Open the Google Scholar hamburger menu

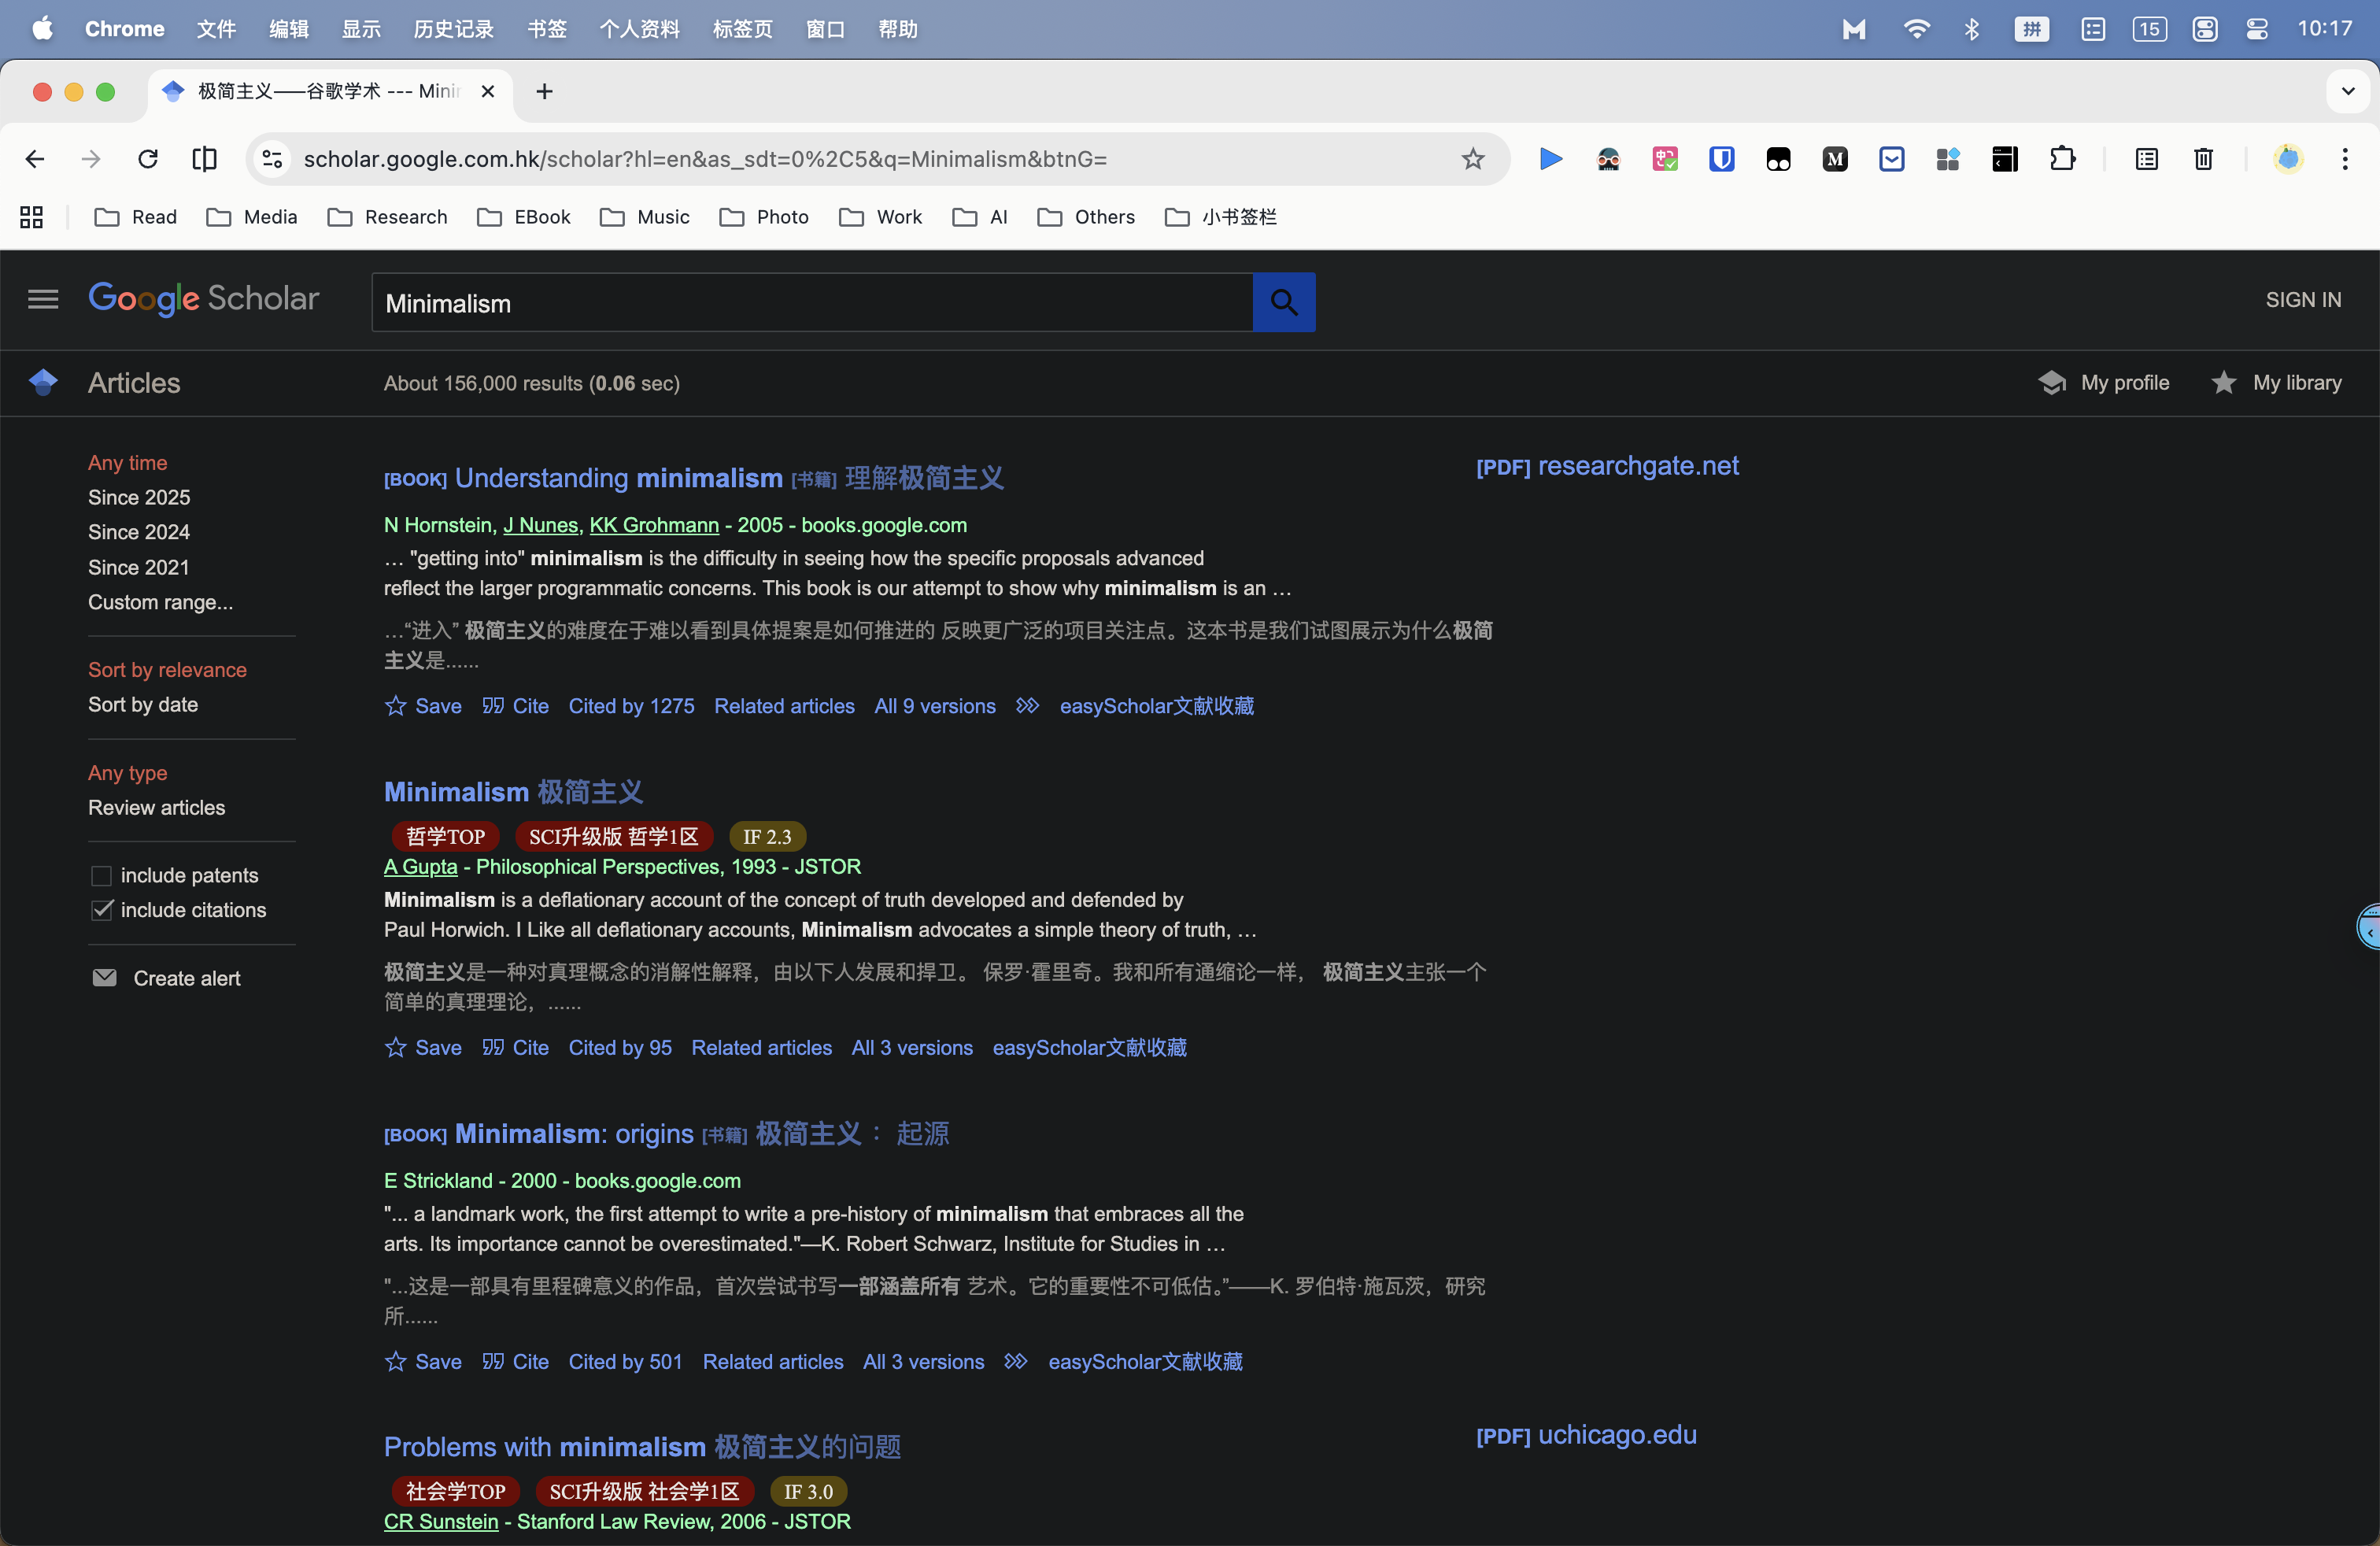(x=43, y=299)
